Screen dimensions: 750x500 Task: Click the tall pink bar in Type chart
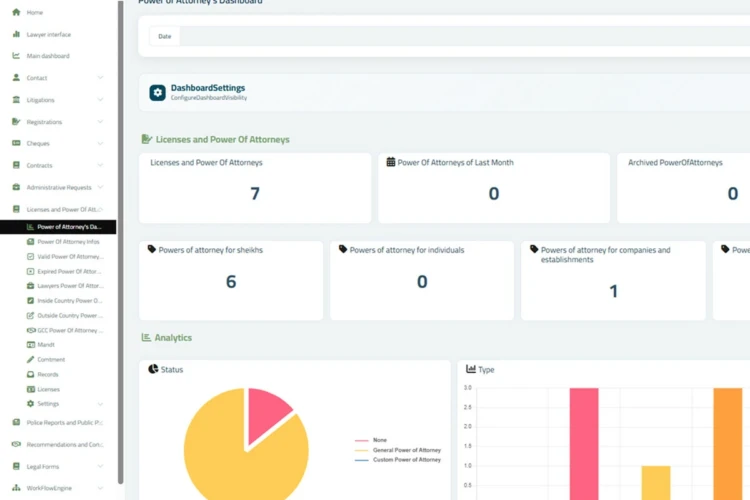tap(584, 444)
